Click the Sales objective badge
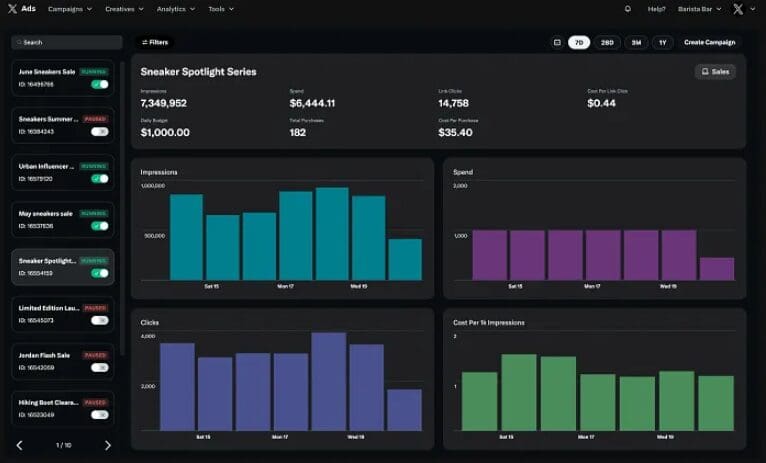Image resolution: width=766 pixels, height=463 pixels. 715,72
